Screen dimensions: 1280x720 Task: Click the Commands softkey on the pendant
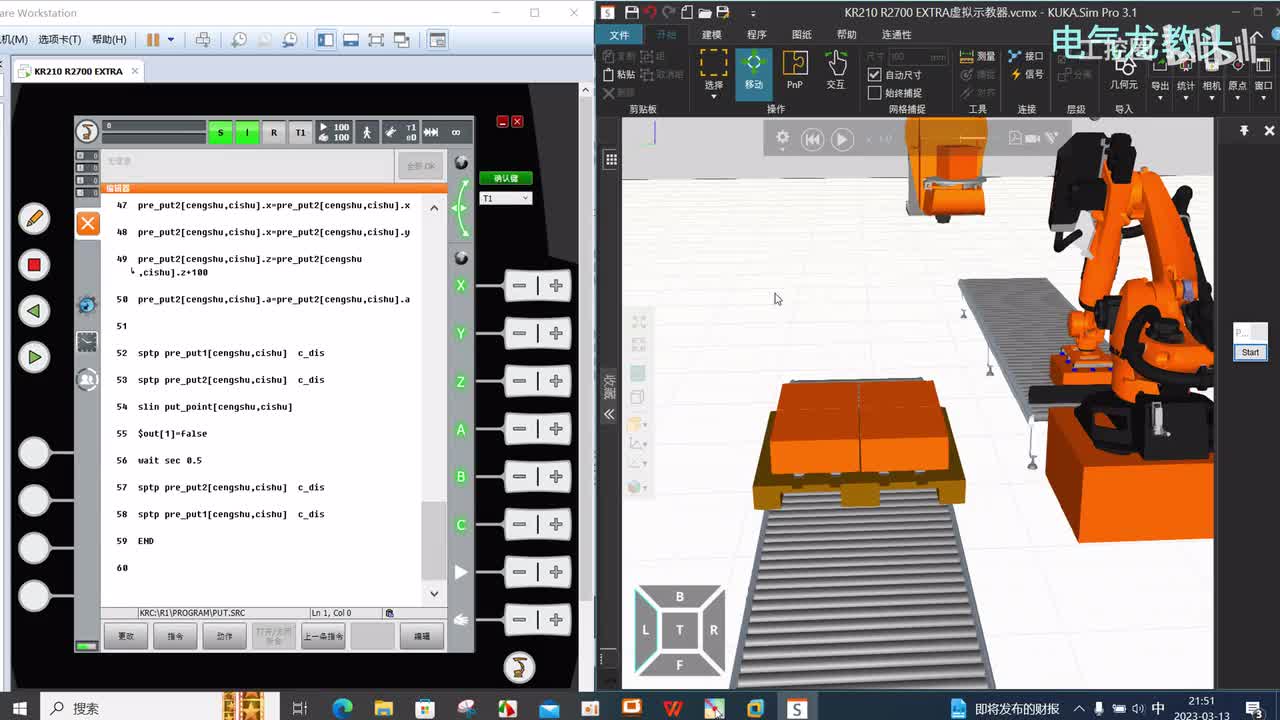click(x=175, y=636)
